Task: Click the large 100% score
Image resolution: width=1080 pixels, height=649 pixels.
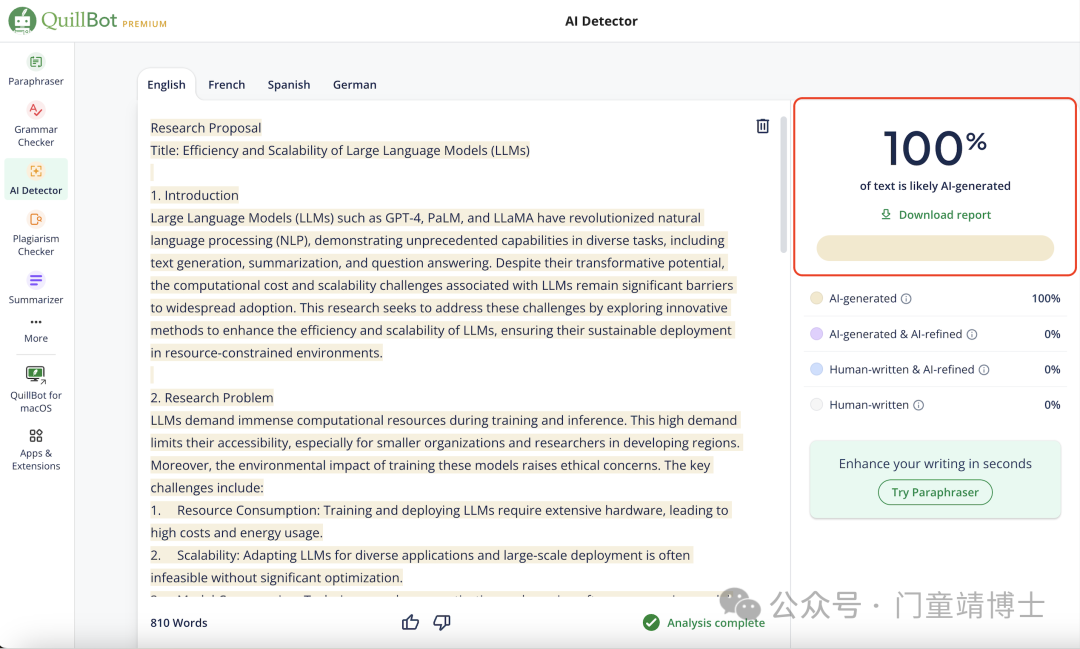Action: (x=935, y=147)
